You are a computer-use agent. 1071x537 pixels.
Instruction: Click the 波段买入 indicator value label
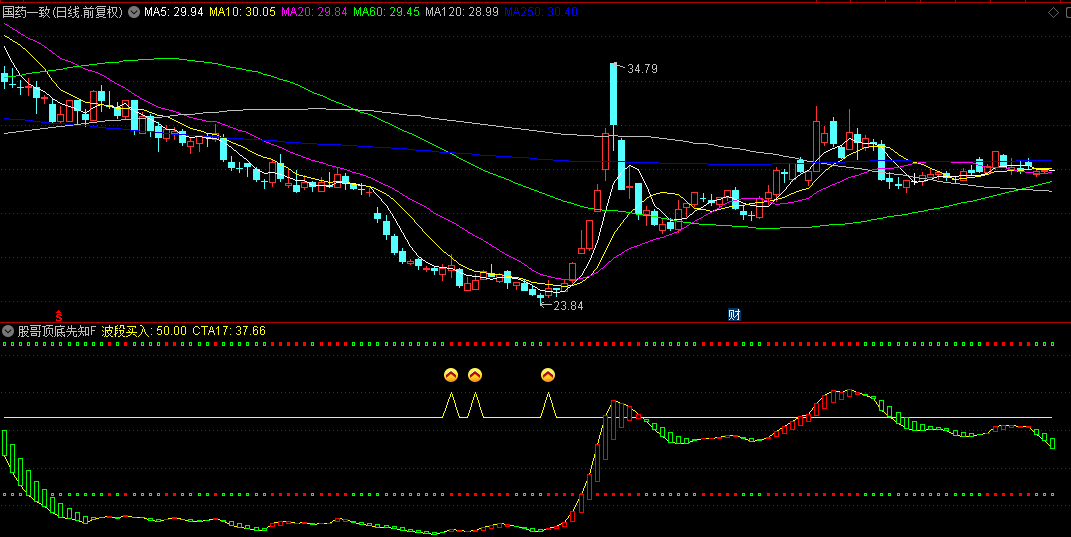coord(144,330)
